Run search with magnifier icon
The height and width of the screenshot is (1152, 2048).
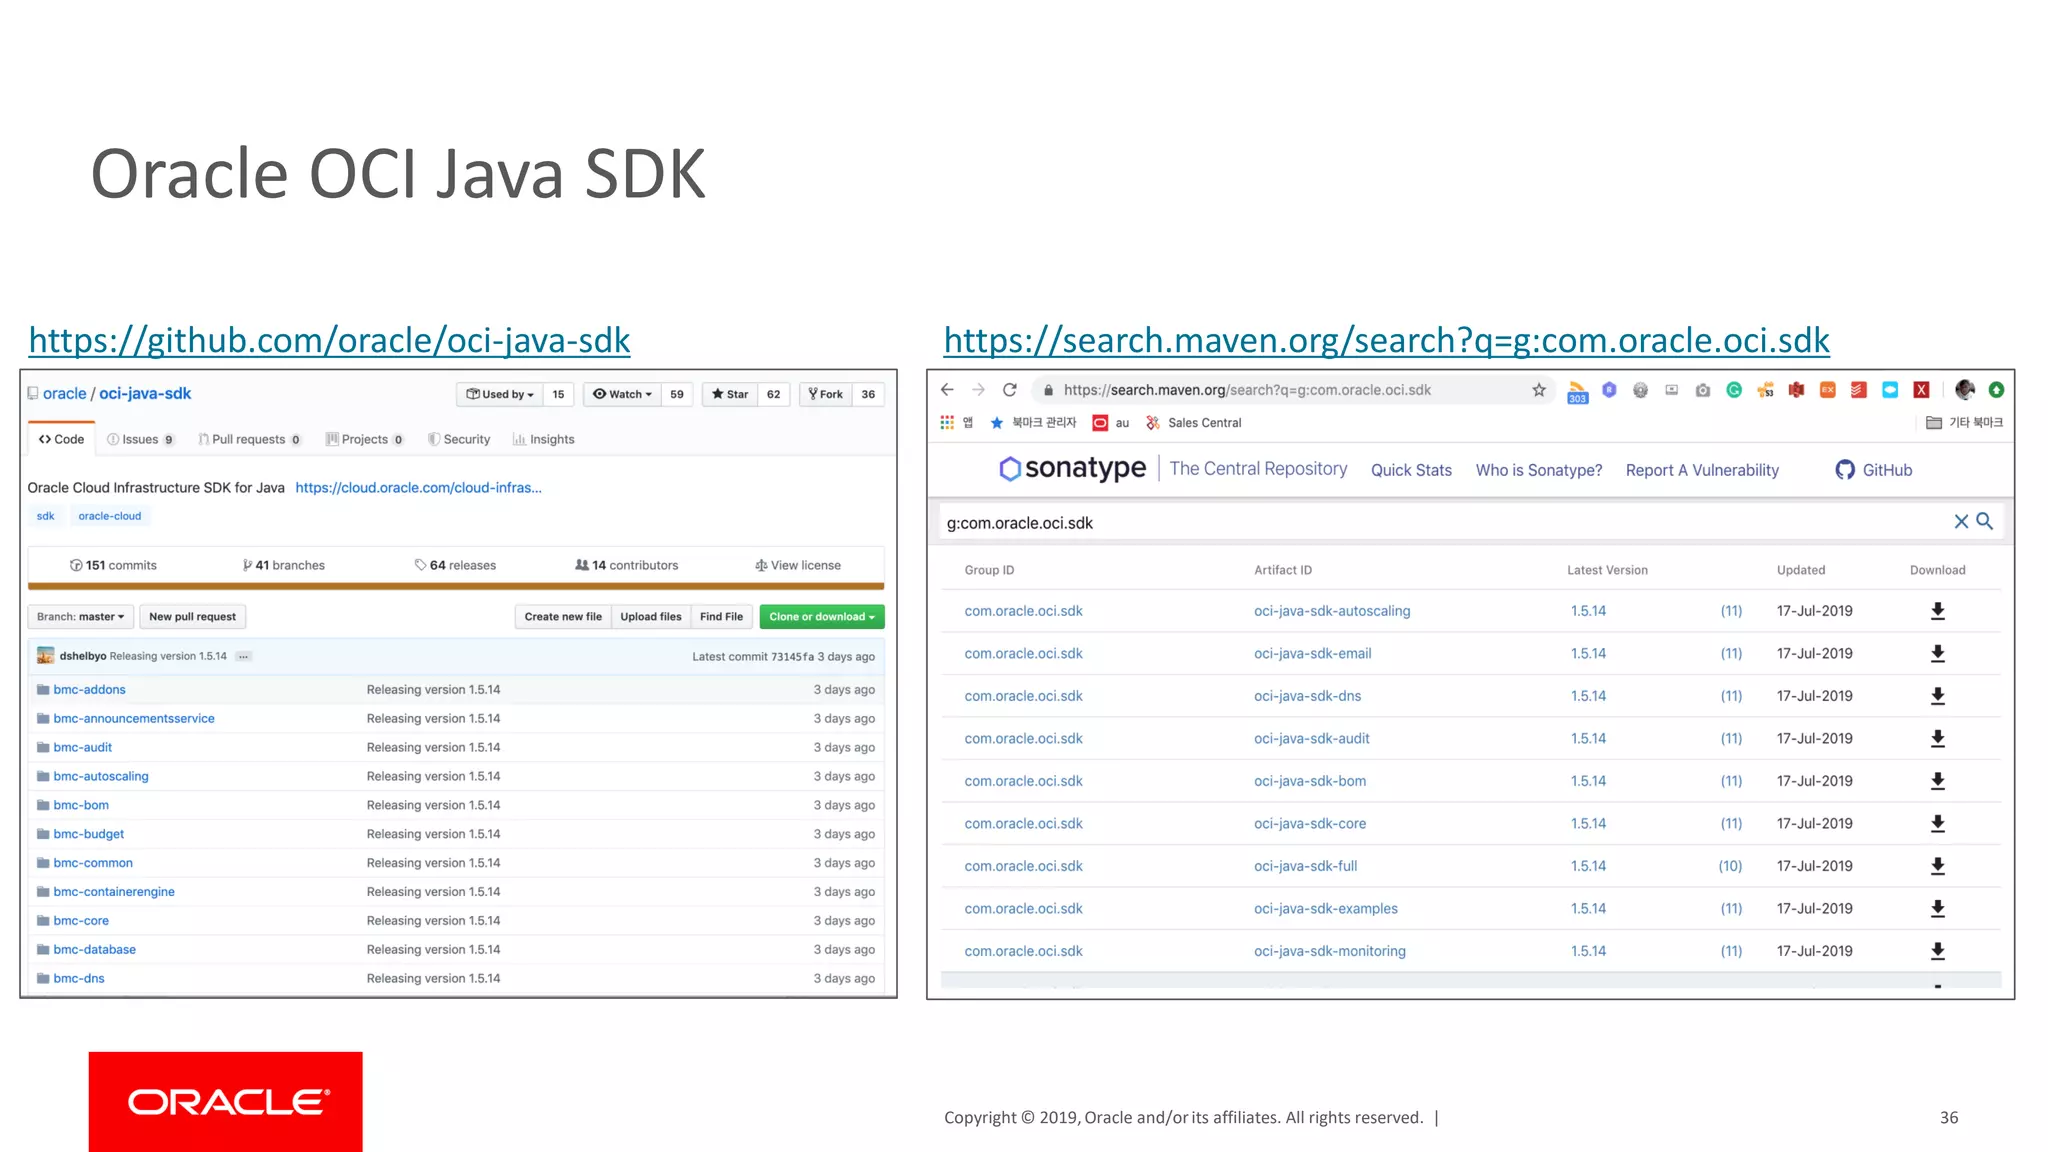1985,521
